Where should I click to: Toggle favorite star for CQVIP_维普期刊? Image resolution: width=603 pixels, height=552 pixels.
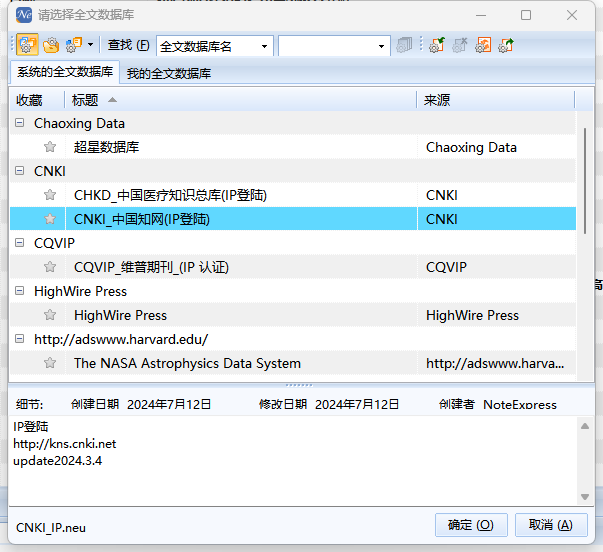(50, 267)
